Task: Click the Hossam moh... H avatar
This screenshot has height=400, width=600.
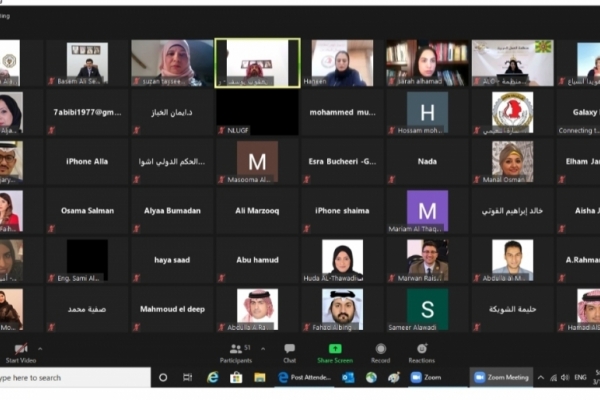Action: (427, 113)
